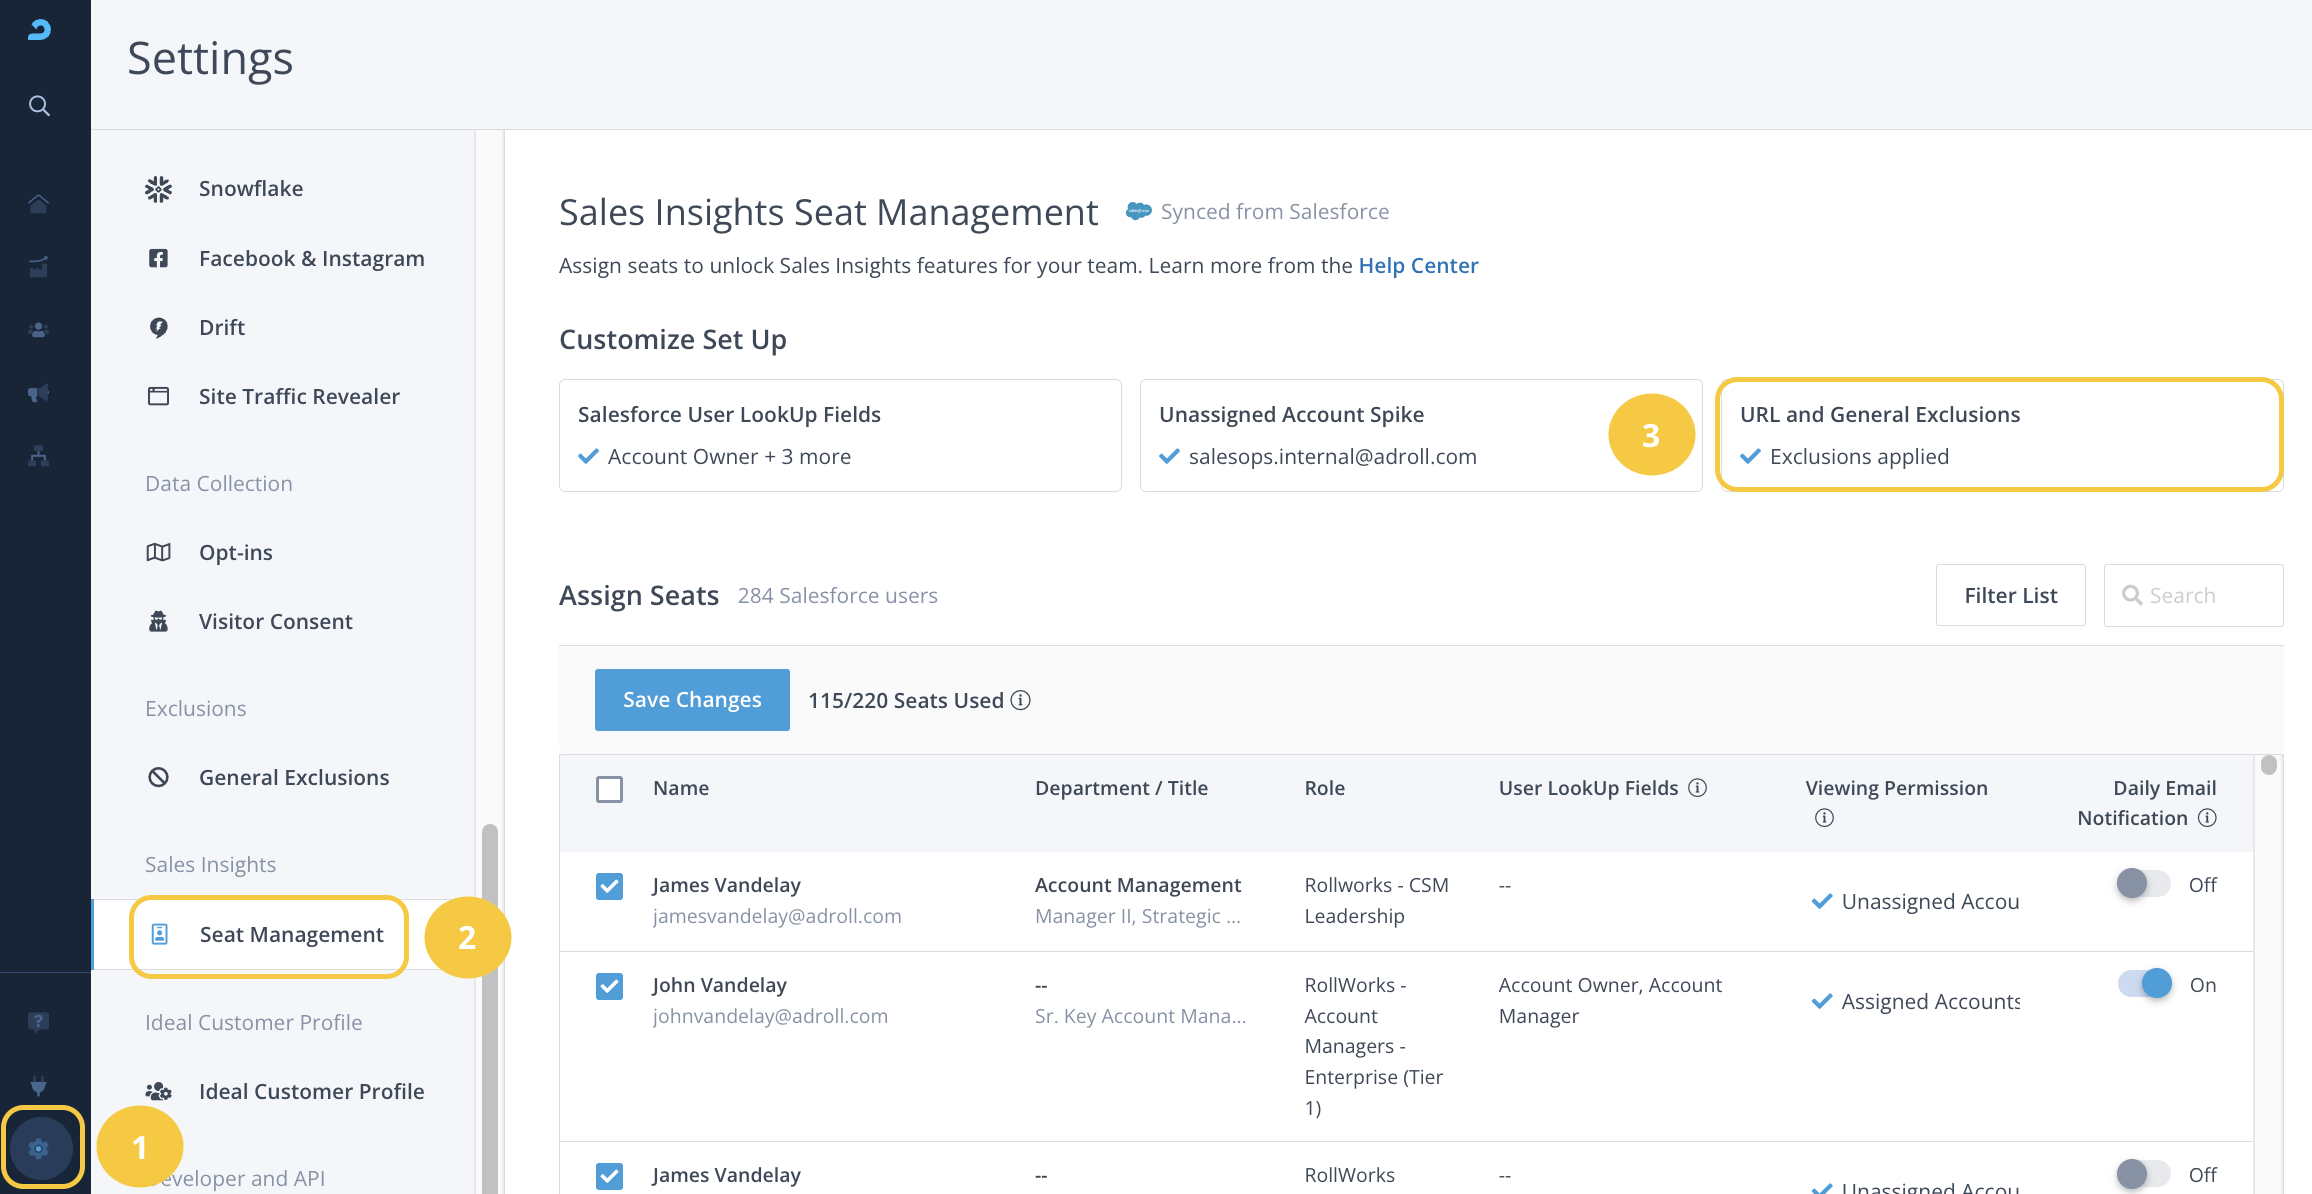Click User LookUp Fields info icon

tap(1697, 788)
